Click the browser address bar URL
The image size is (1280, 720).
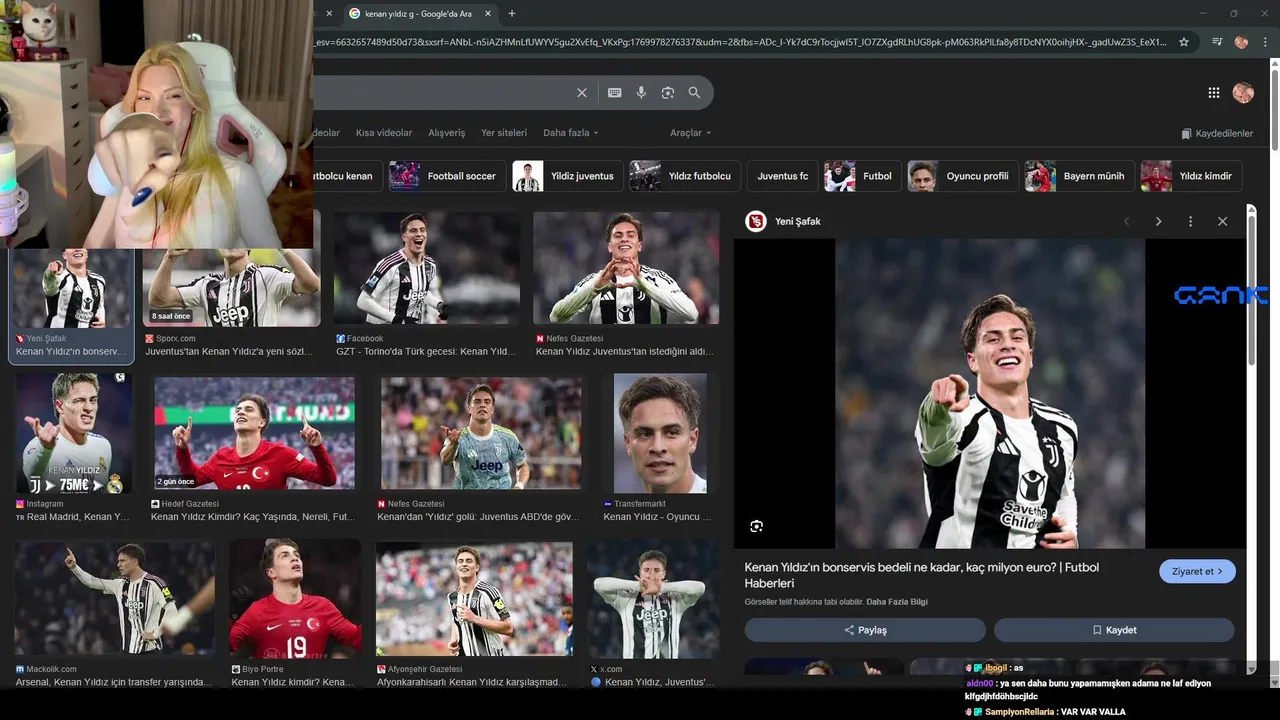pos(740,42)
